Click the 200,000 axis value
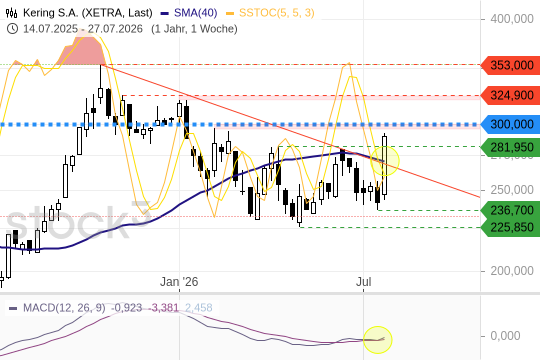This screenshot has width=540, height=360. [512, 271]
